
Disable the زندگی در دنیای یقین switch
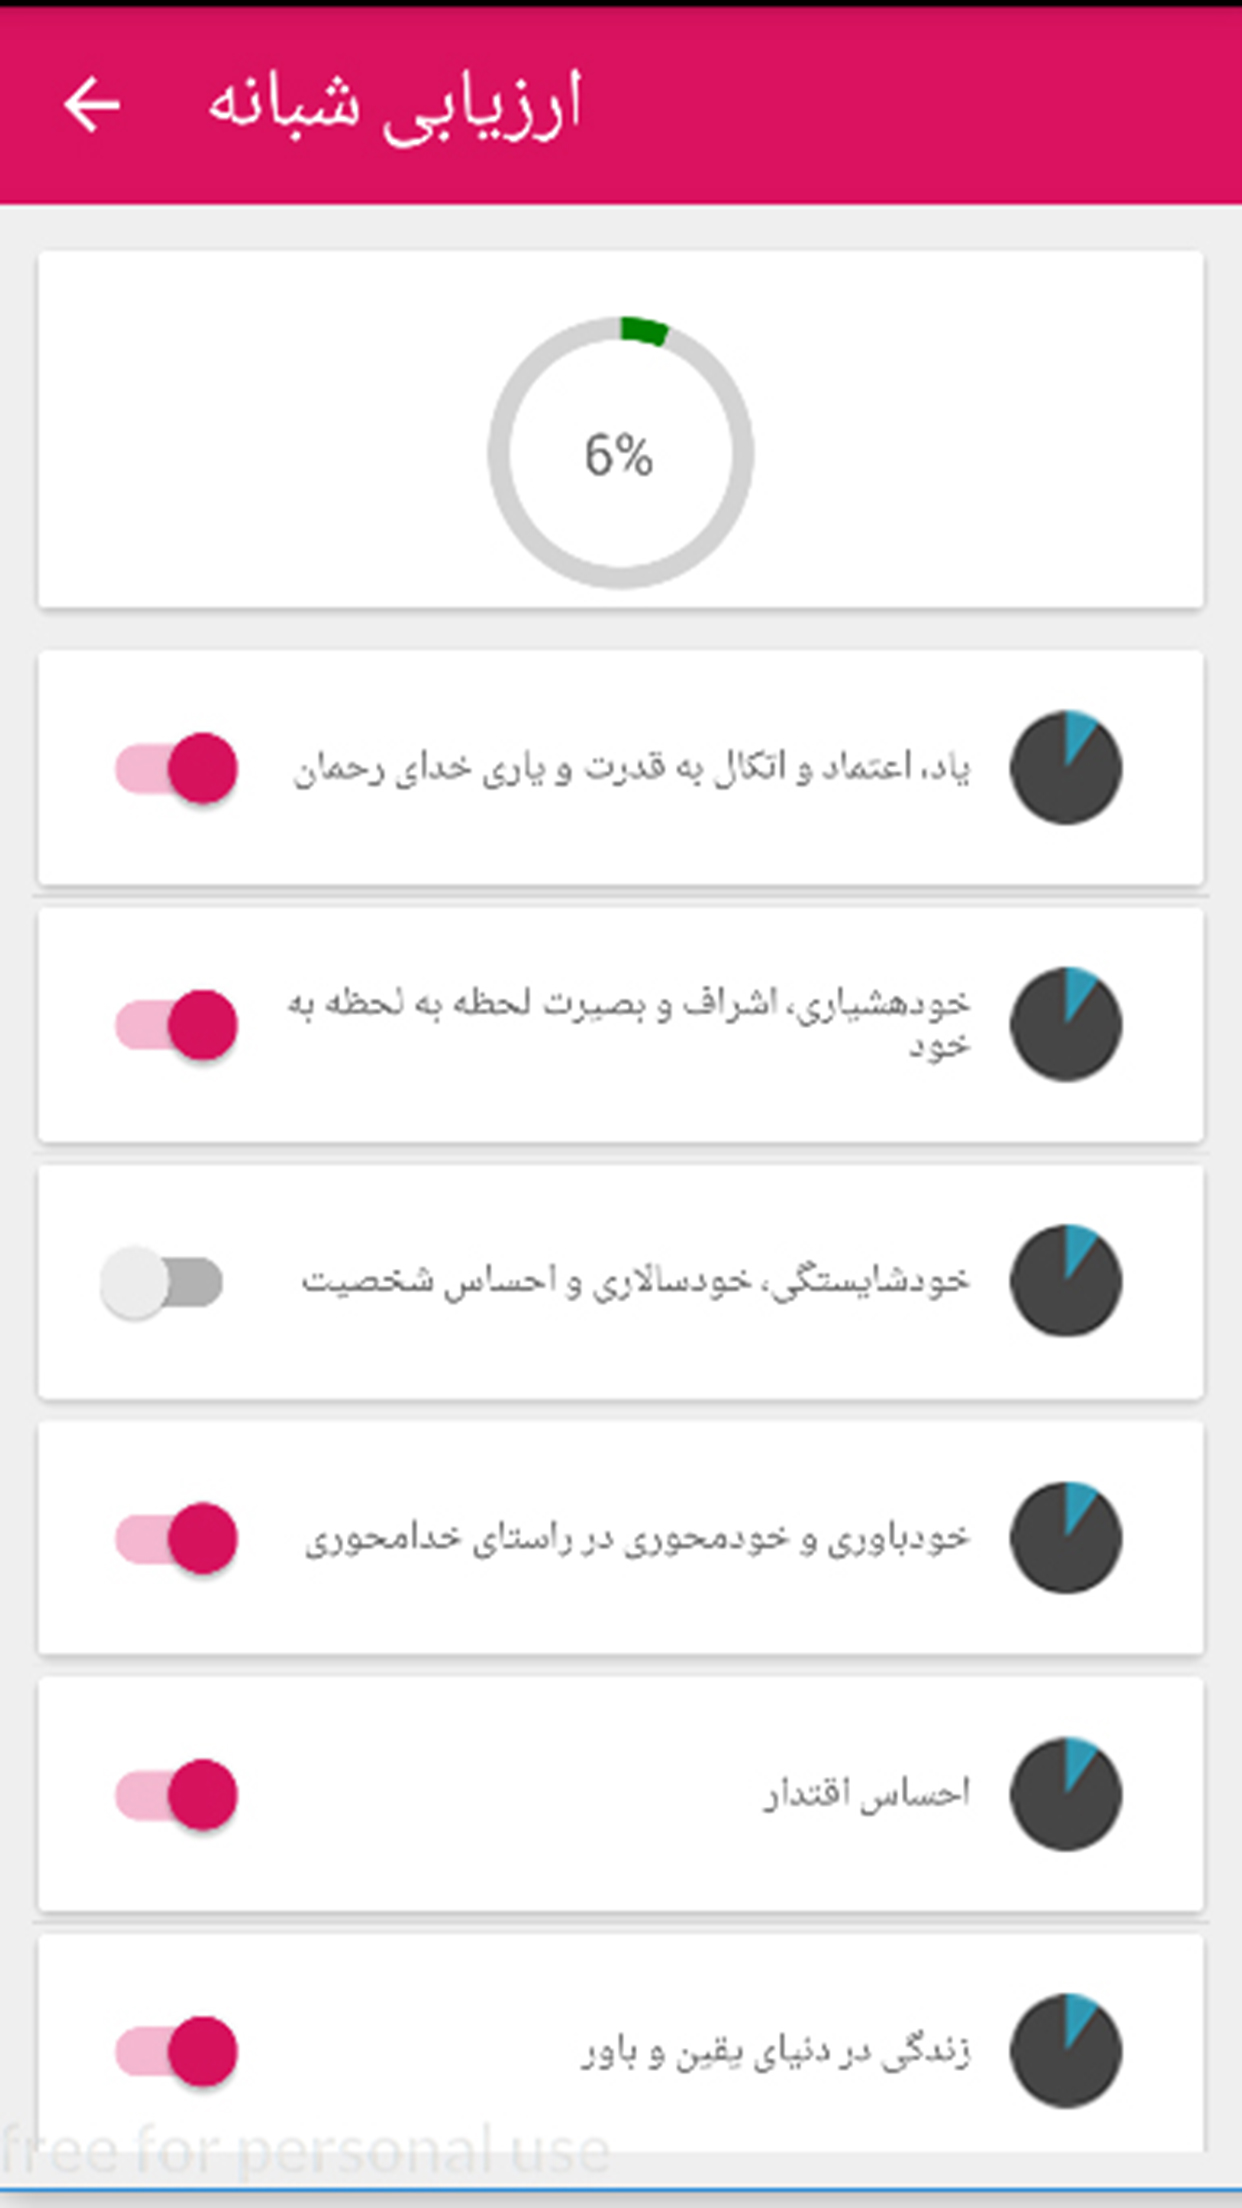click(176, 2052)
